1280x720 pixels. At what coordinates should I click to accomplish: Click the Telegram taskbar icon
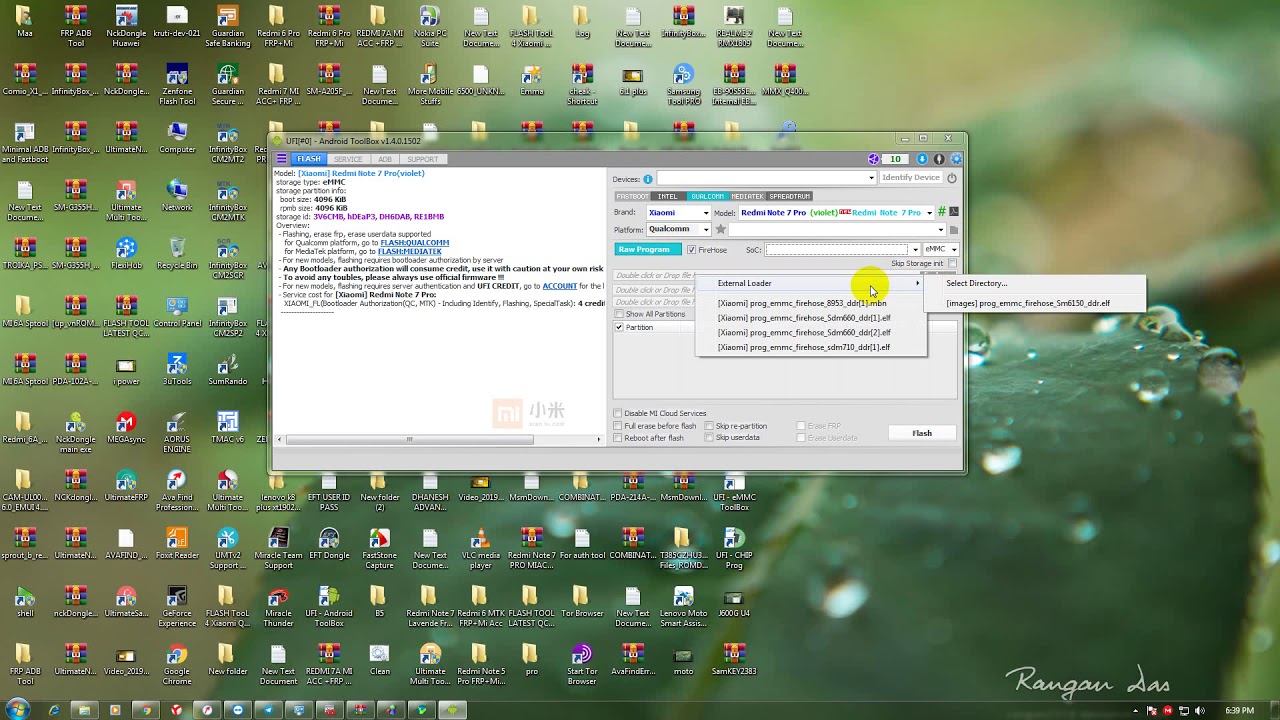click(x=268, y=710)
